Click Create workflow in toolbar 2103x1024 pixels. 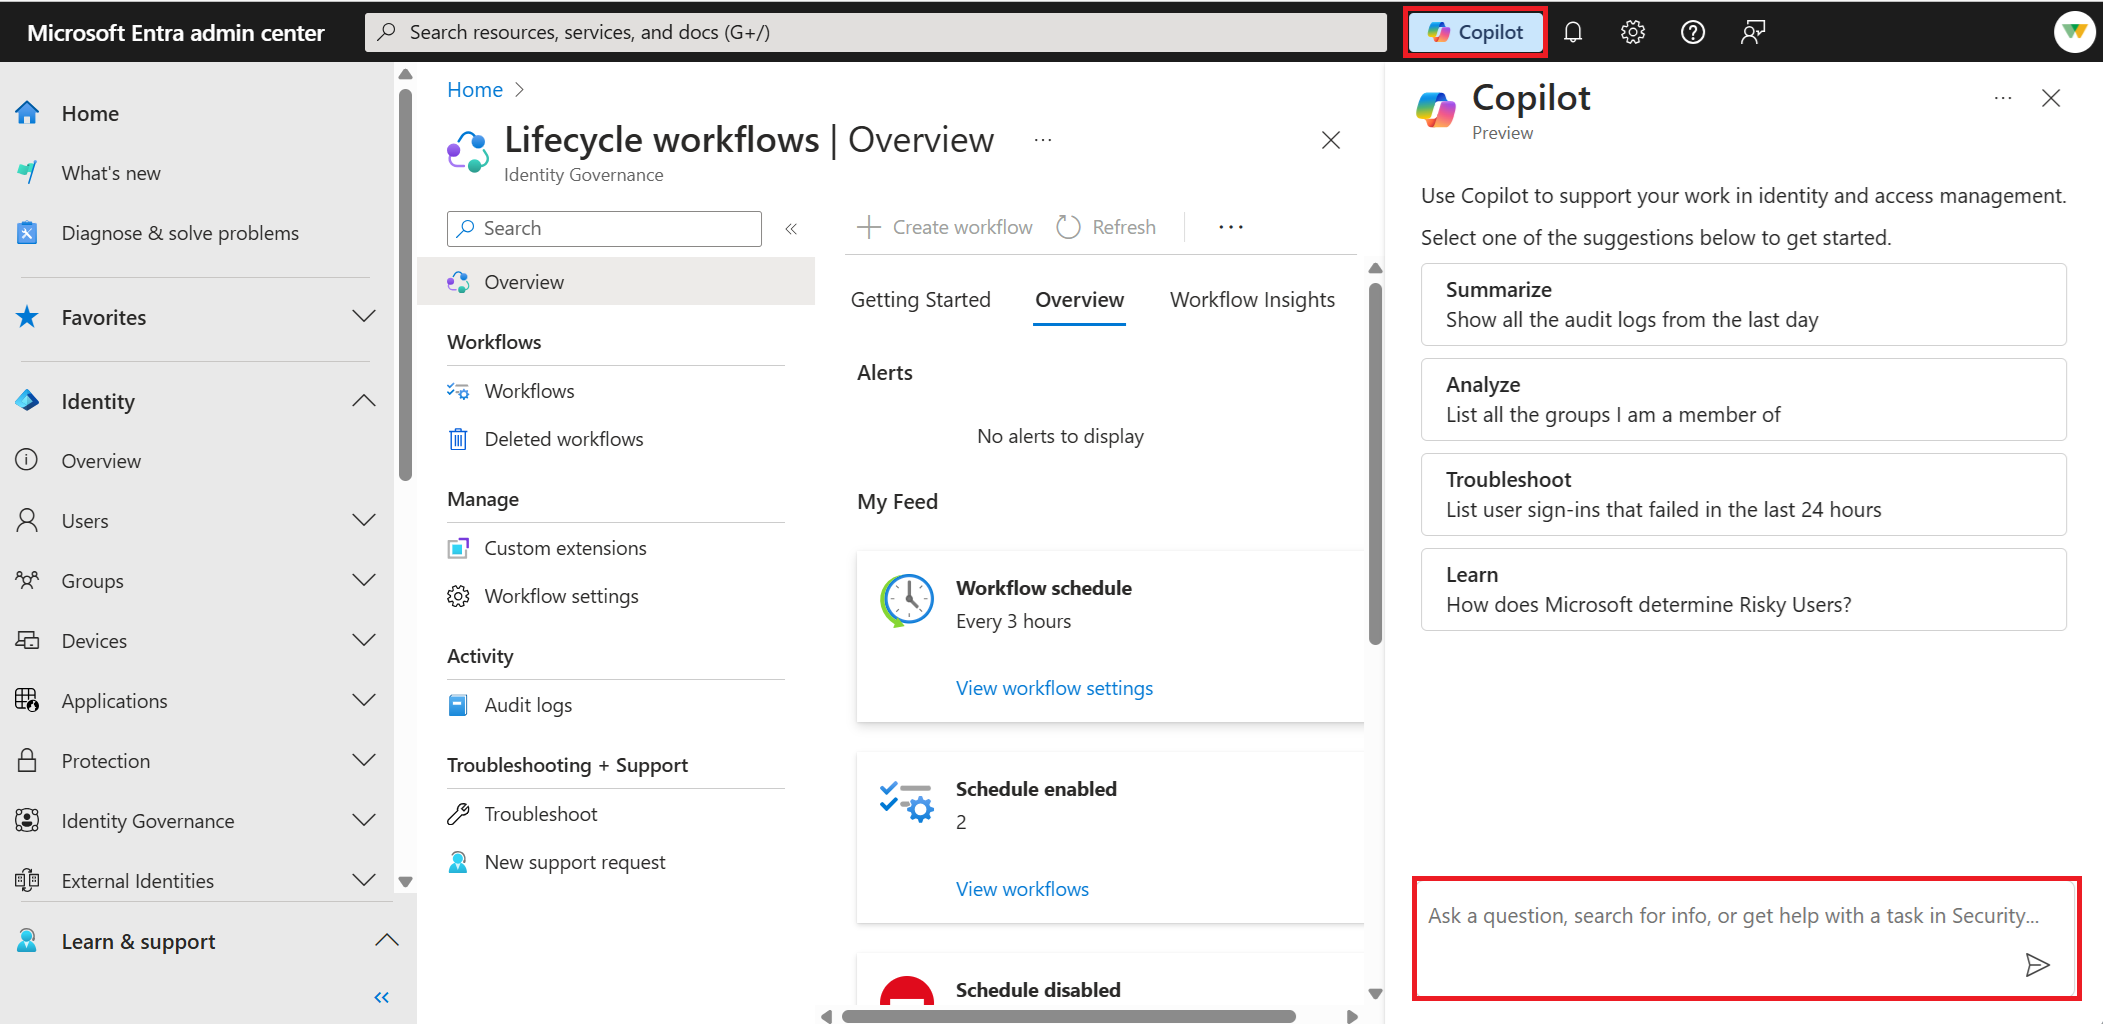click(x=945, y=227)
